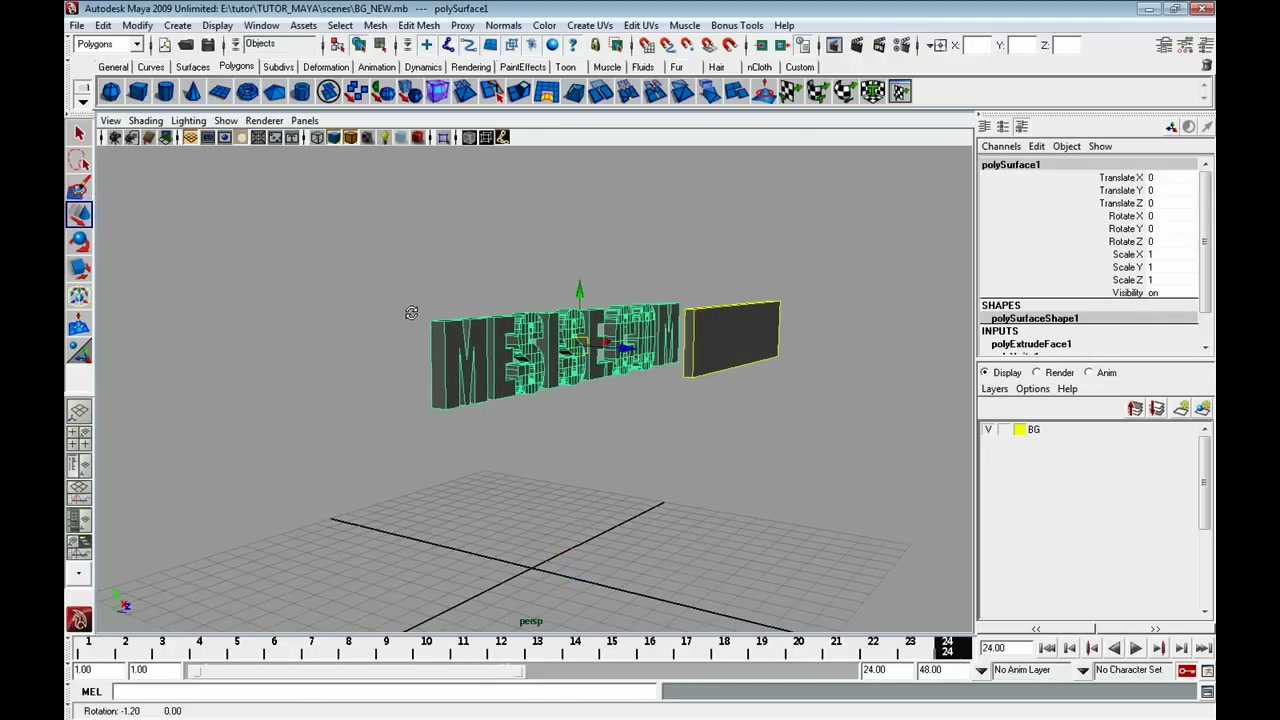Open the Create UVs menu

[x=590, y=25]
